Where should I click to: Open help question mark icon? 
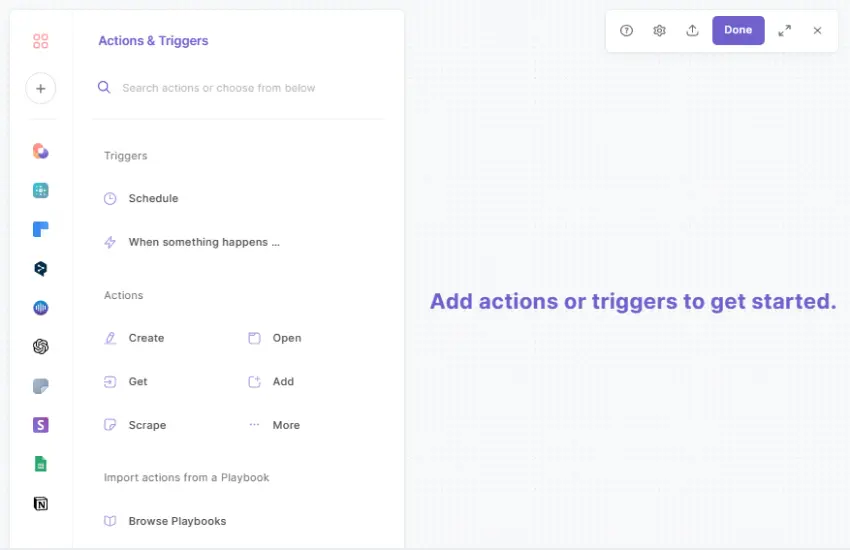click(x=626, y=30)
